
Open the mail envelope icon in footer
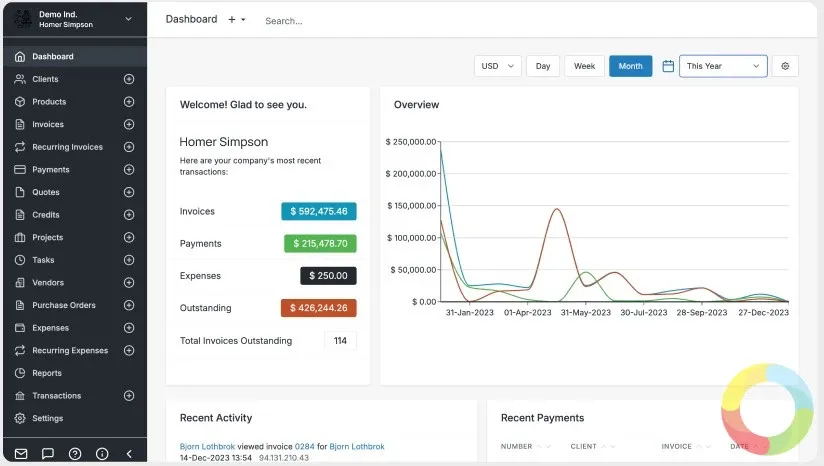[x=21, y=454]
